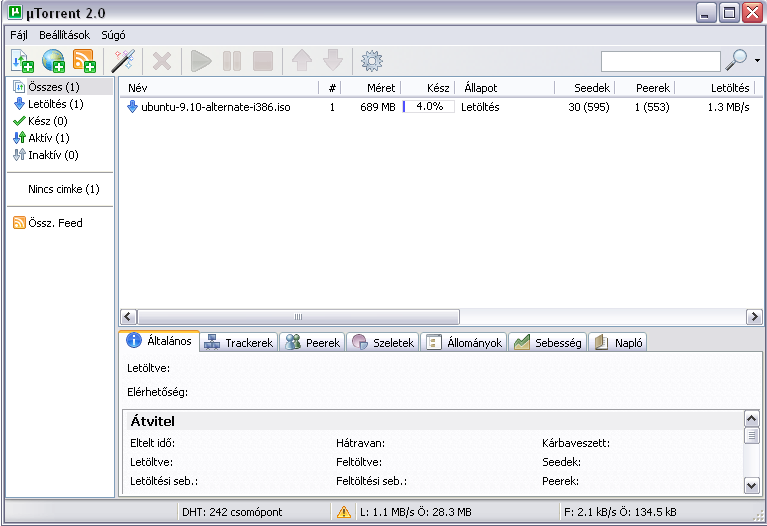Click inside the toolbar search field
Image resolution: width=767 pixels, height=526 pixels.
click(x=660, y=61)
